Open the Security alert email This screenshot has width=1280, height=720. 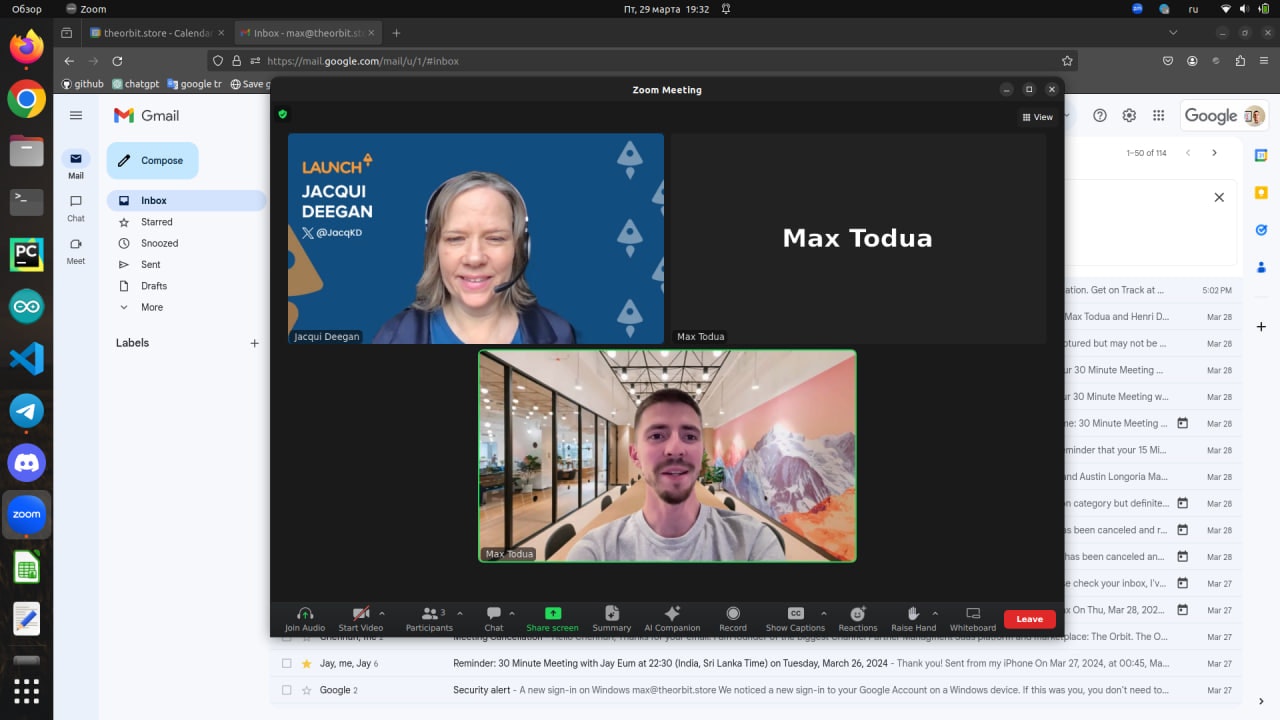coord(756,690)
